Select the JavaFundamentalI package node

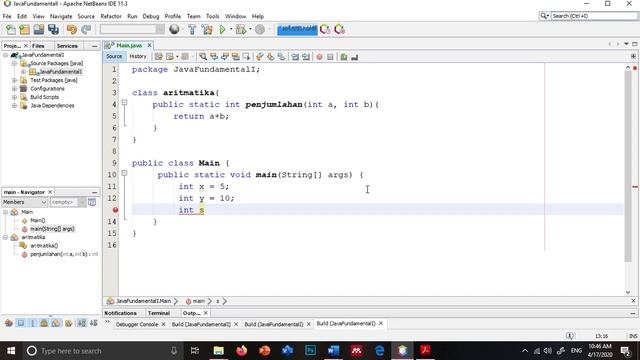[60, 72]
